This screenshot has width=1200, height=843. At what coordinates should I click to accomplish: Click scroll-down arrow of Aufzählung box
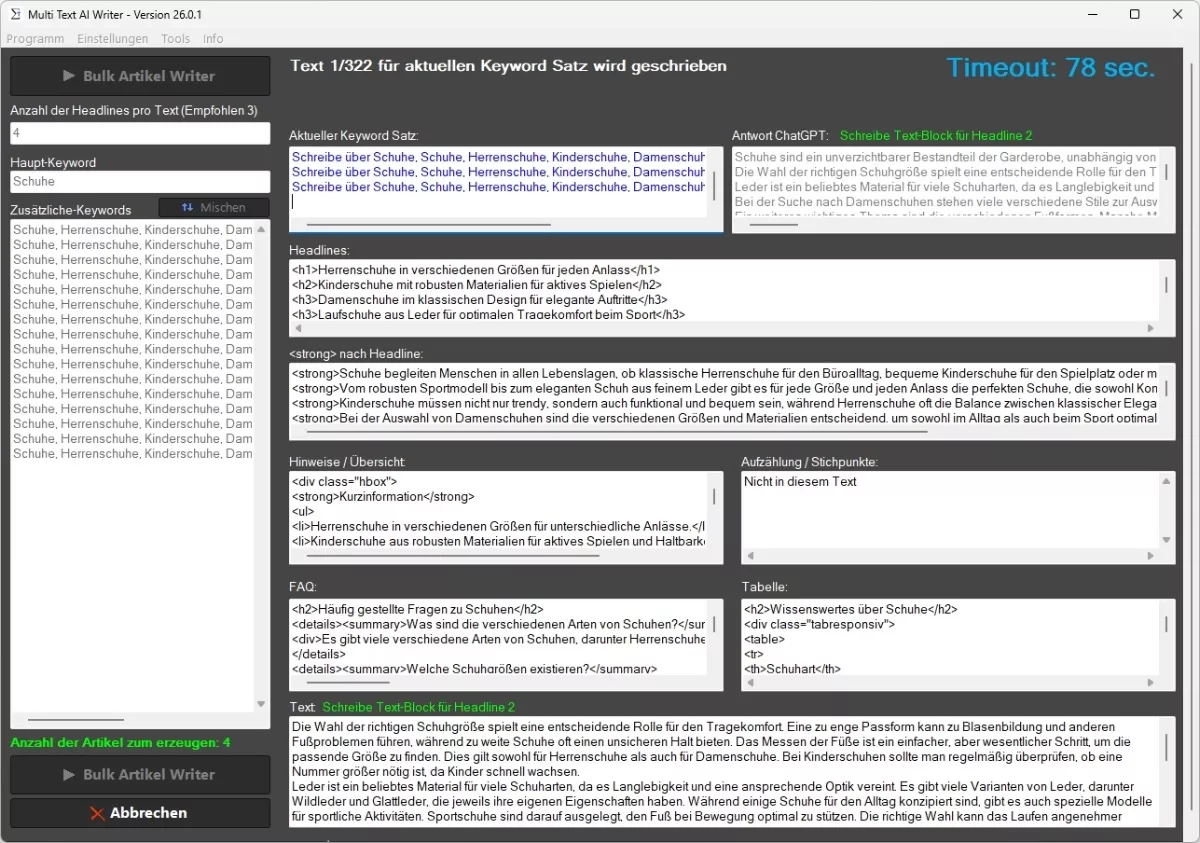1166,540
